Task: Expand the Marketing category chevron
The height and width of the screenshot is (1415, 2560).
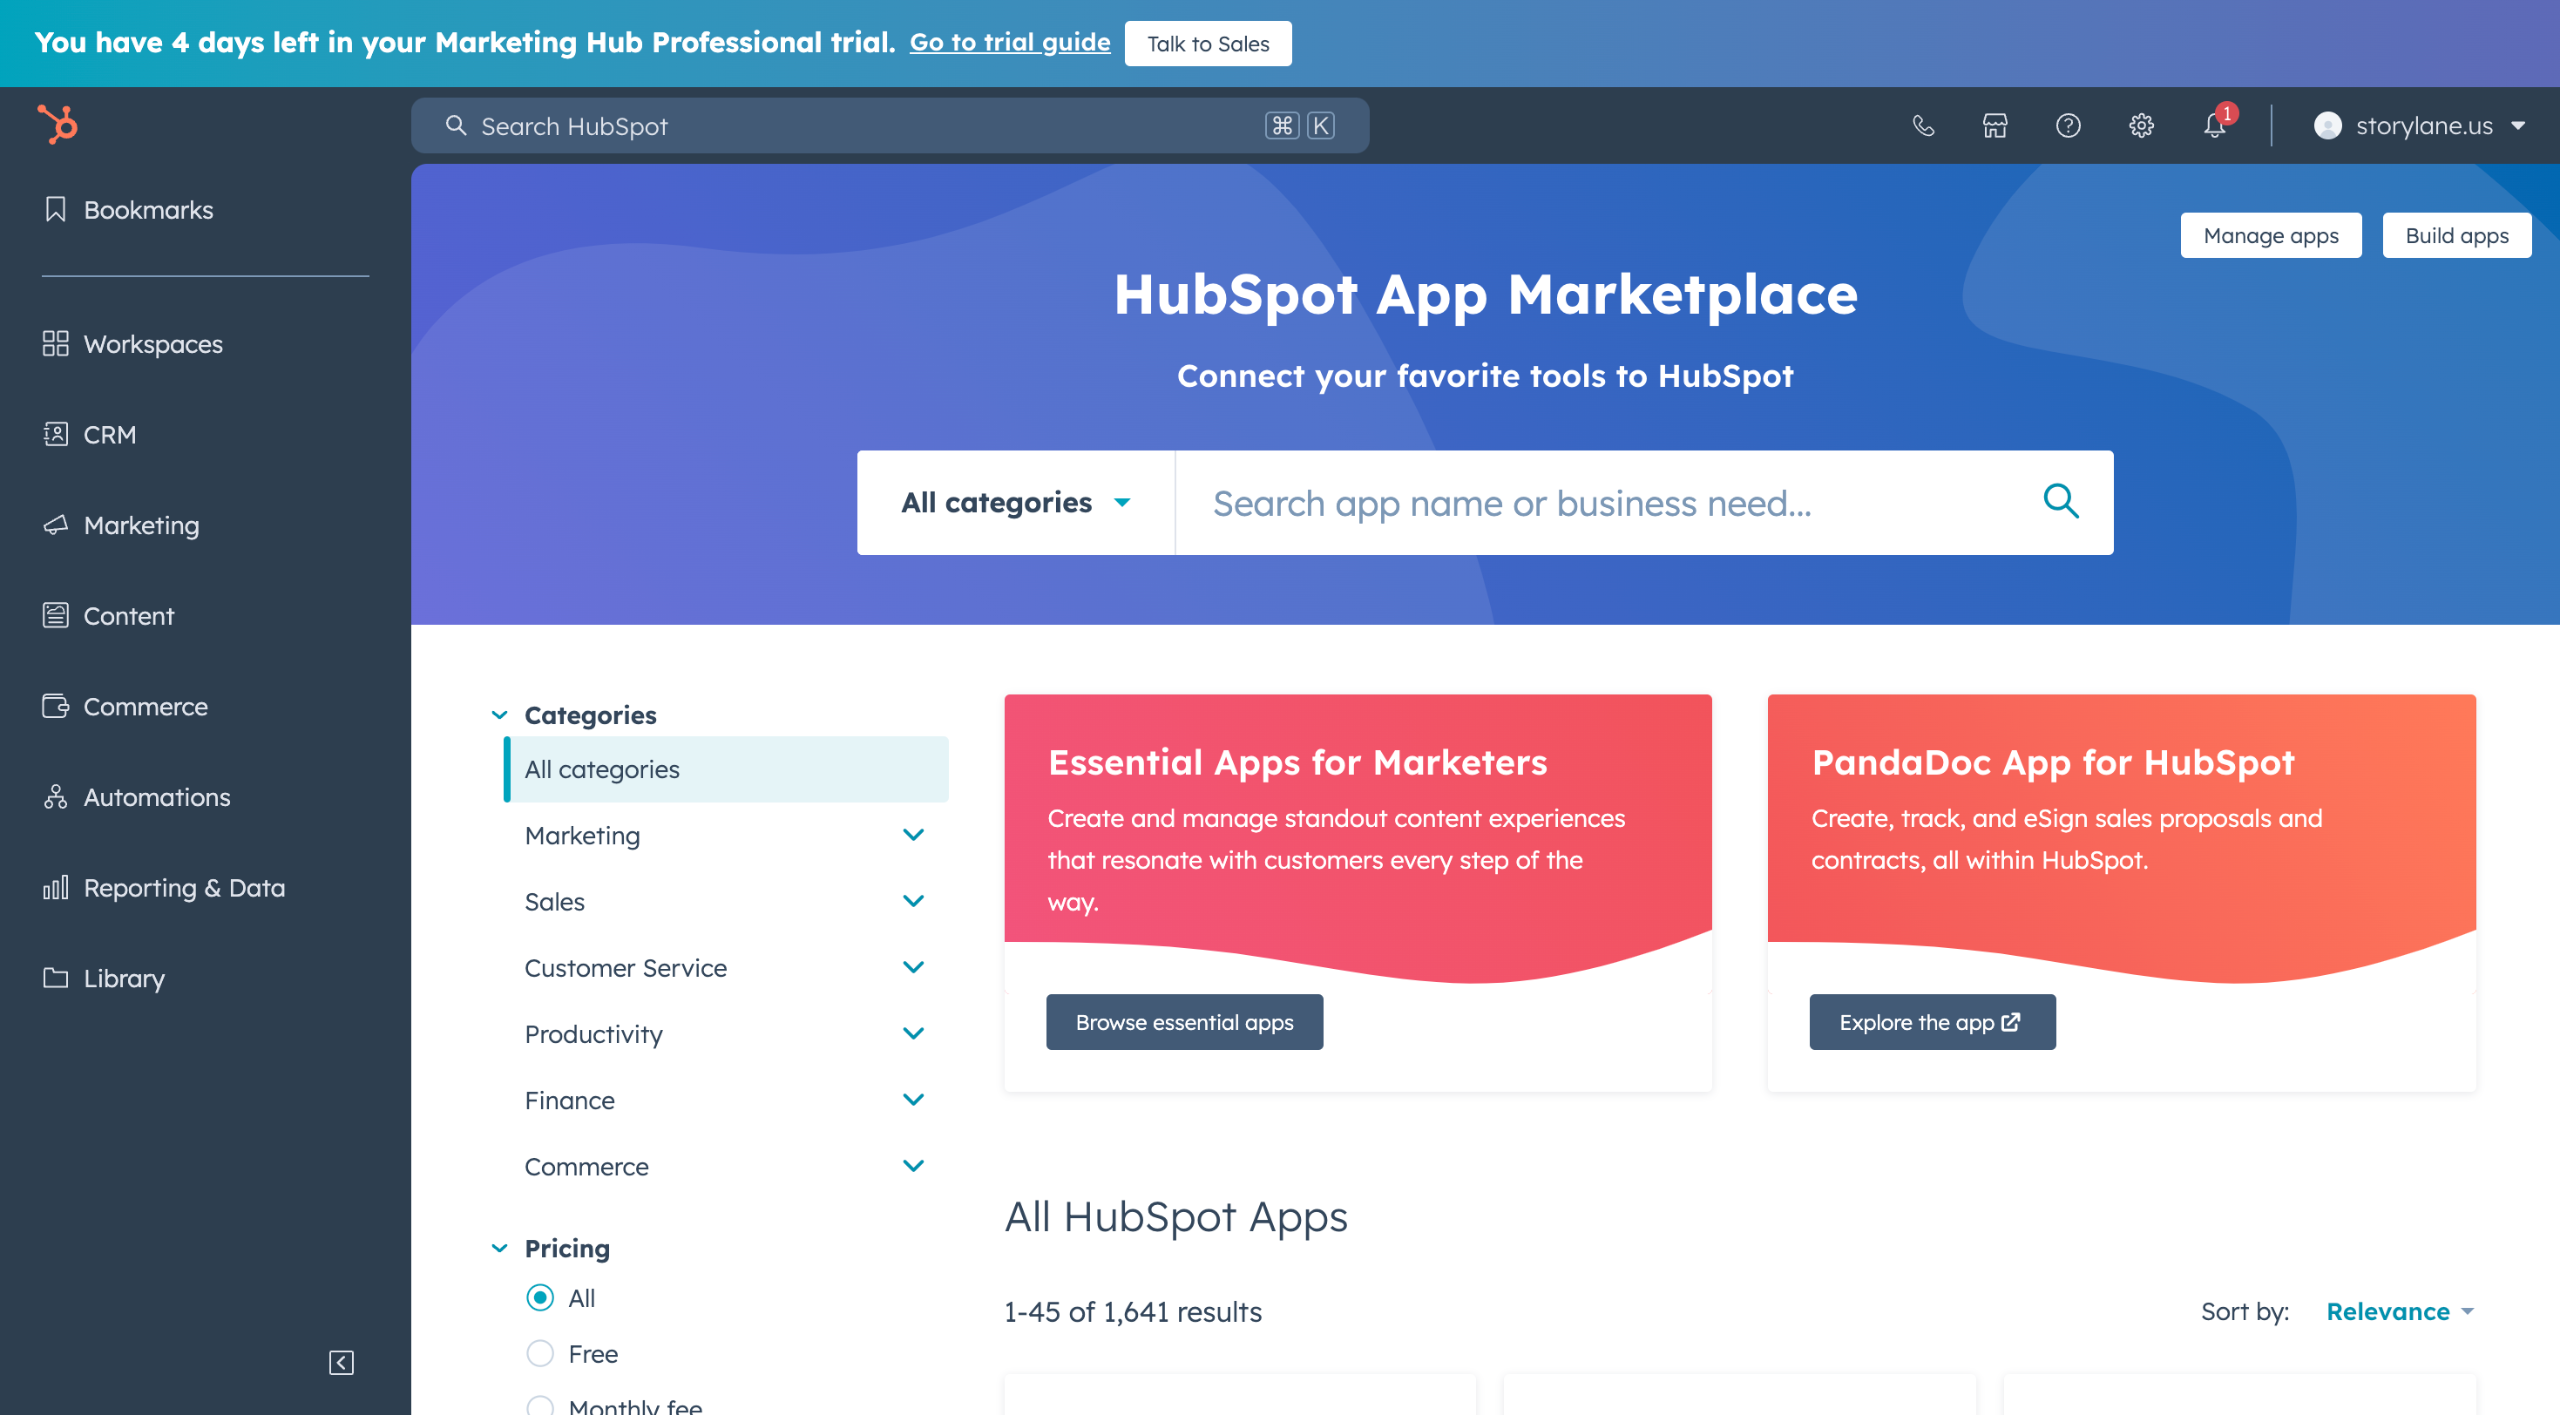Action: pos(913,835)
